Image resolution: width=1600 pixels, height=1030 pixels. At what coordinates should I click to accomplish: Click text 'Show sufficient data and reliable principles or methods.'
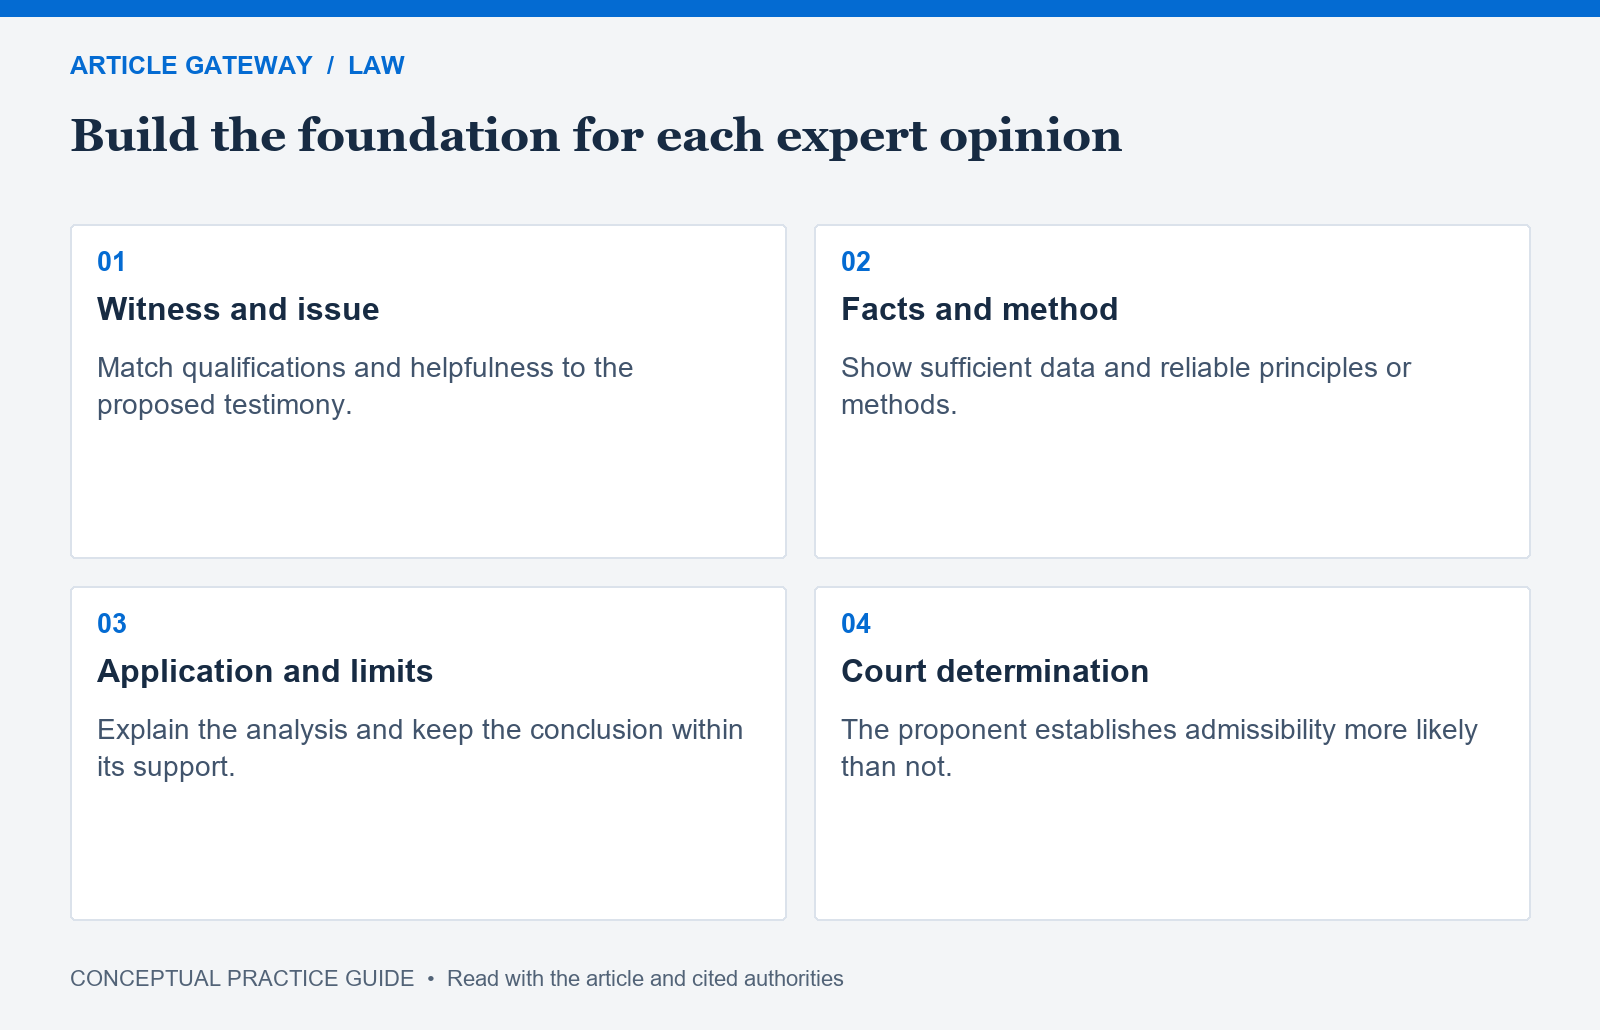click(1126, 386)
